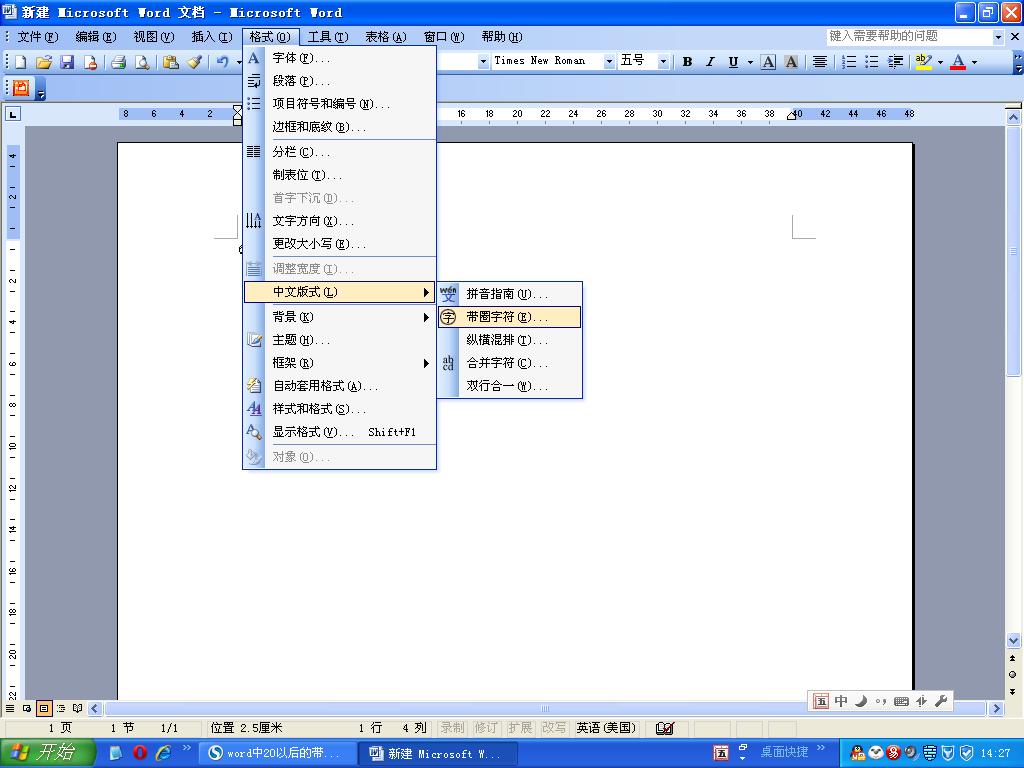Enable overwrite mode via 改写 indicator
Viewport: 1024px width, 768px height.
point(553,728)
